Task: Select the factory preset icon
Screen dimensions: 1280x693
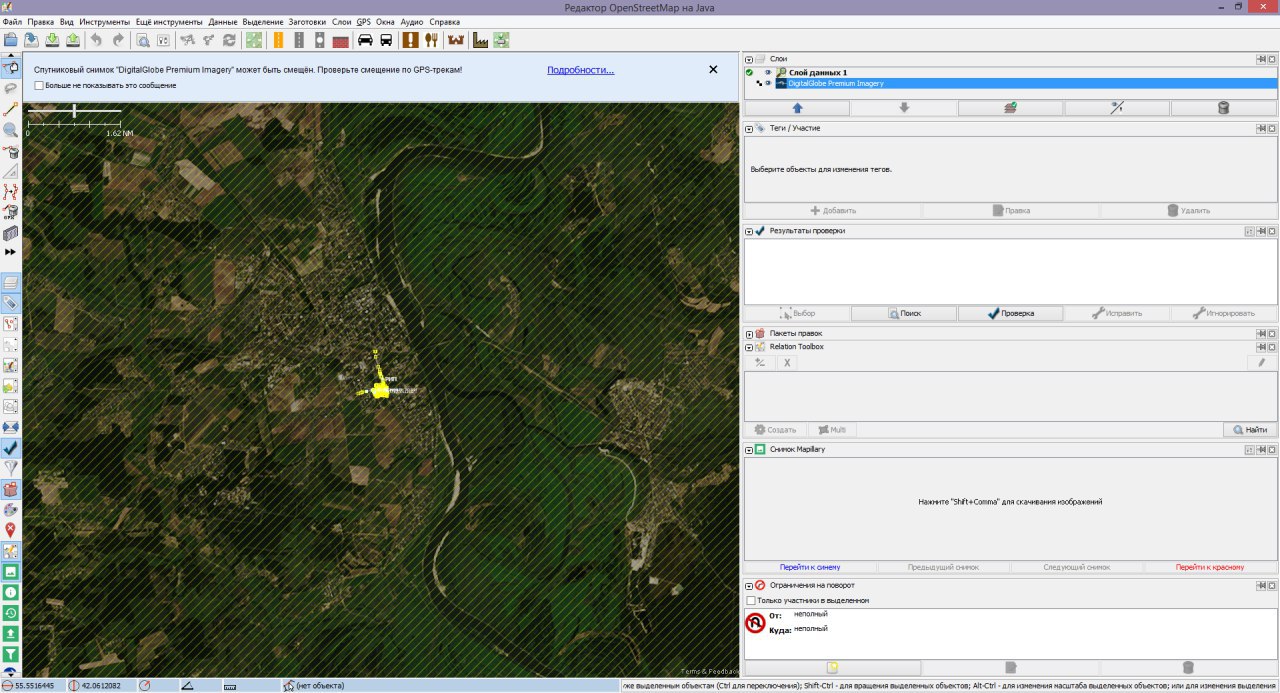Action: (480, 40)
